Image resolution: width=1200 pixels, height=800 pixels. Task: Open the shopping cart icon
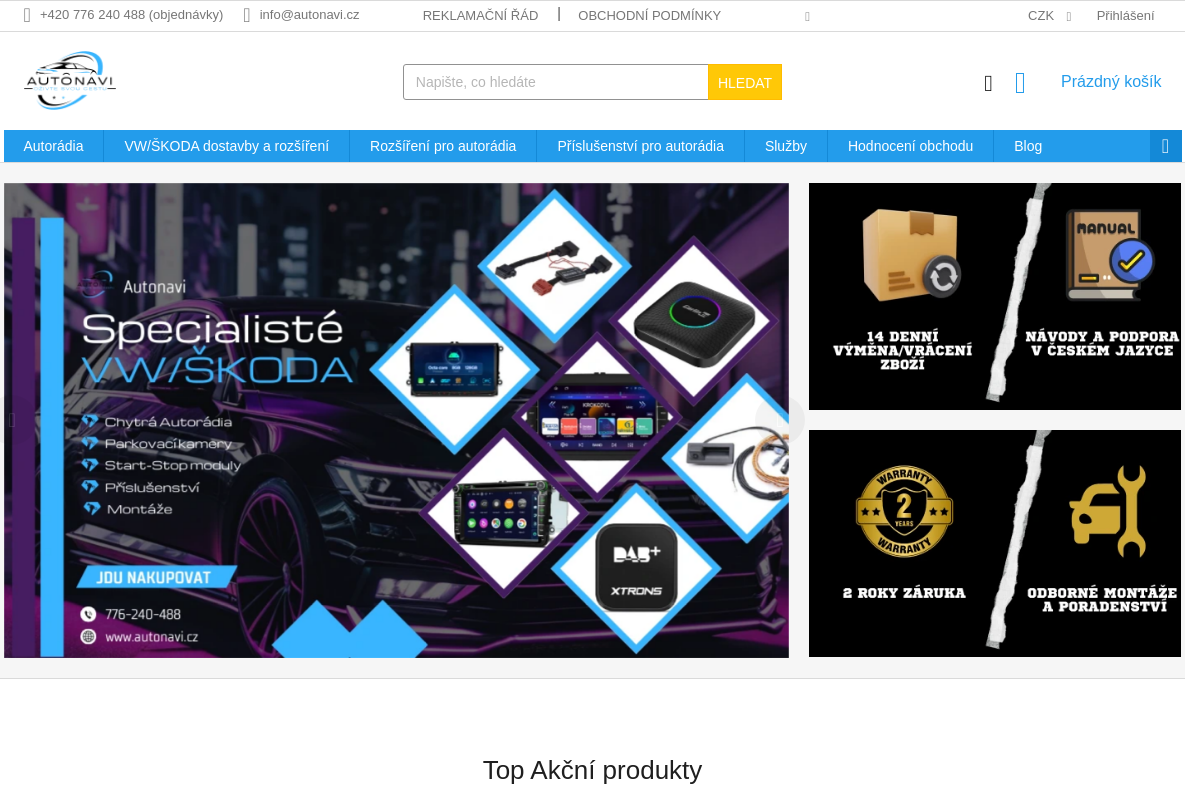coord(1020,83)
